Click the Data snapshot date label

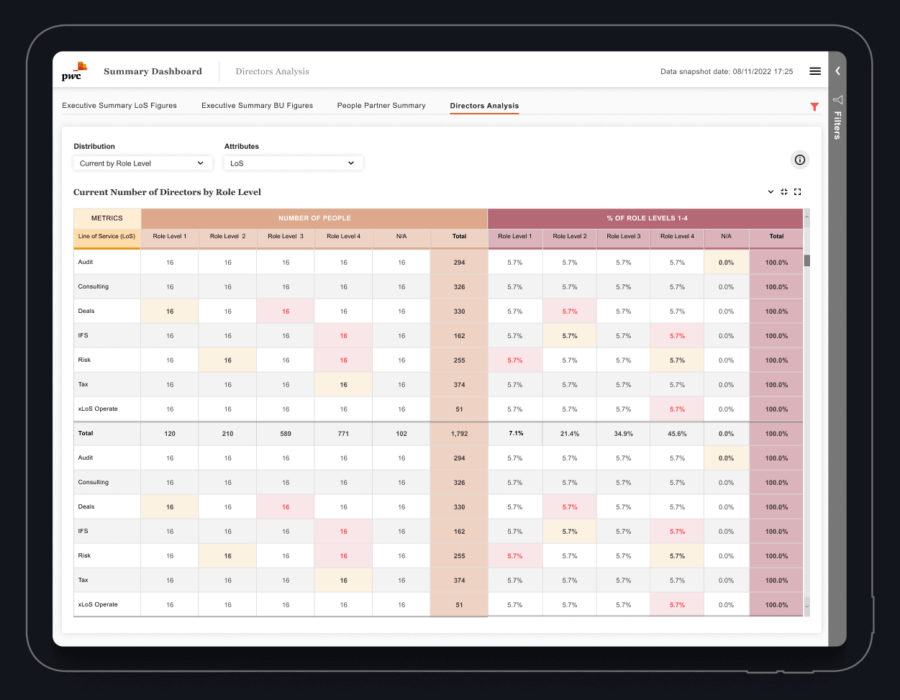coord(727,71)
